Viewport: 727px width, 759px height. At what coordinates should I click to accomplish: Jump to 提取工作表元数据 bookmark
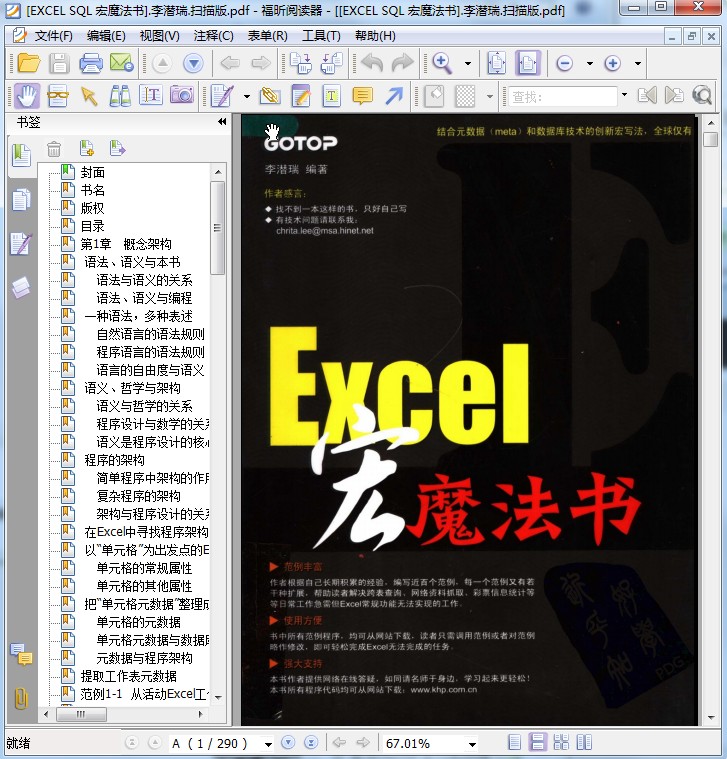coord(128,676)
